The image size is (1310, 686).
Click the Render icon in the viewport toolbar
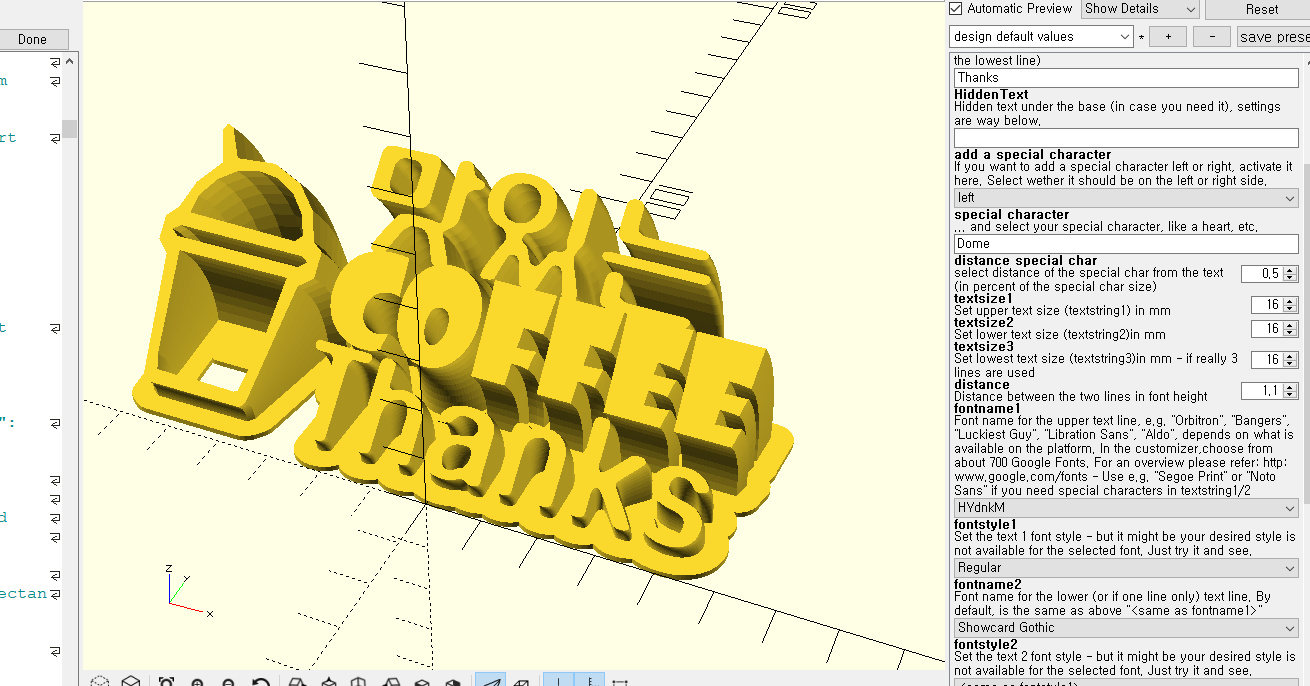[x=131, y=681]
